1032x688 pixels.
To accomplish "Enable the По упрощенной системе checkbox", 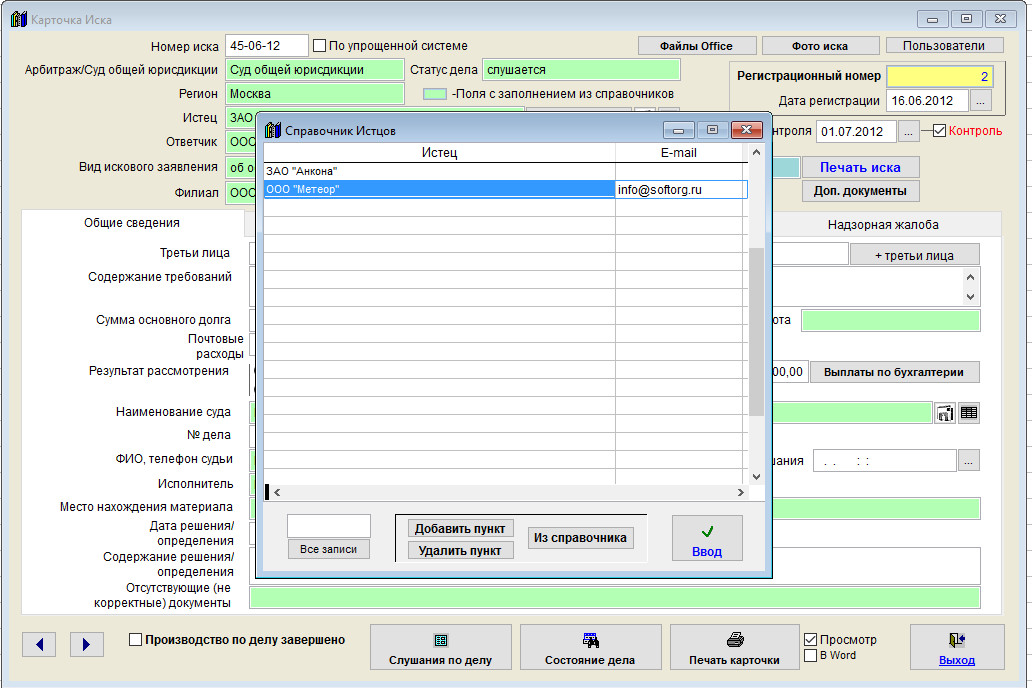I will pyautogui.click(x=320, y=46).
